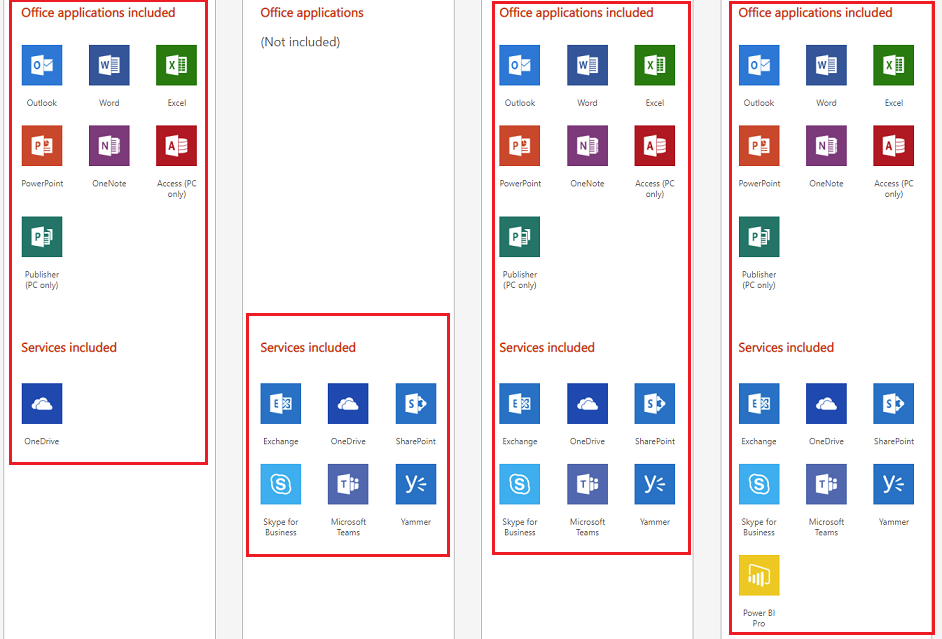Open the Publisher icon in the fourth column
The width and height of the screenshot is (942, 639).
tap(759, 237)
